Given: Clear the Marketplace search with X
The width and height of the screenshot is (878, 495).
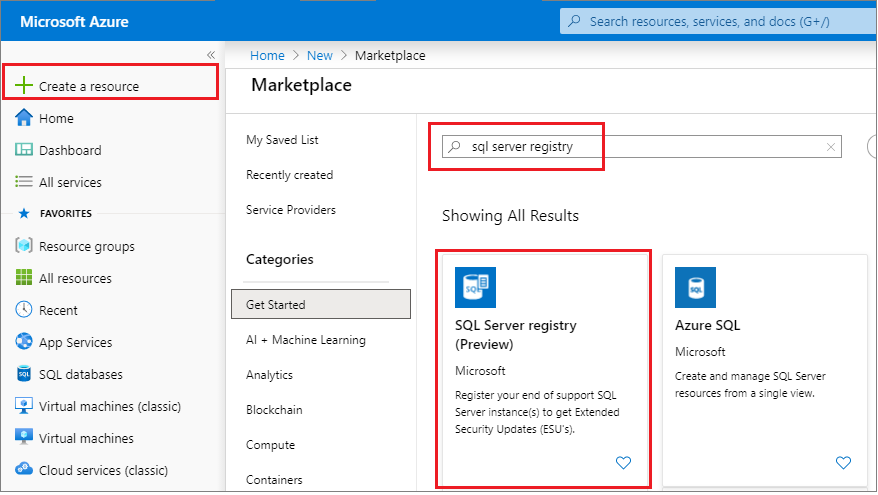Looking at the screenshot, I should pyautogui.click(x=830, y=147).
